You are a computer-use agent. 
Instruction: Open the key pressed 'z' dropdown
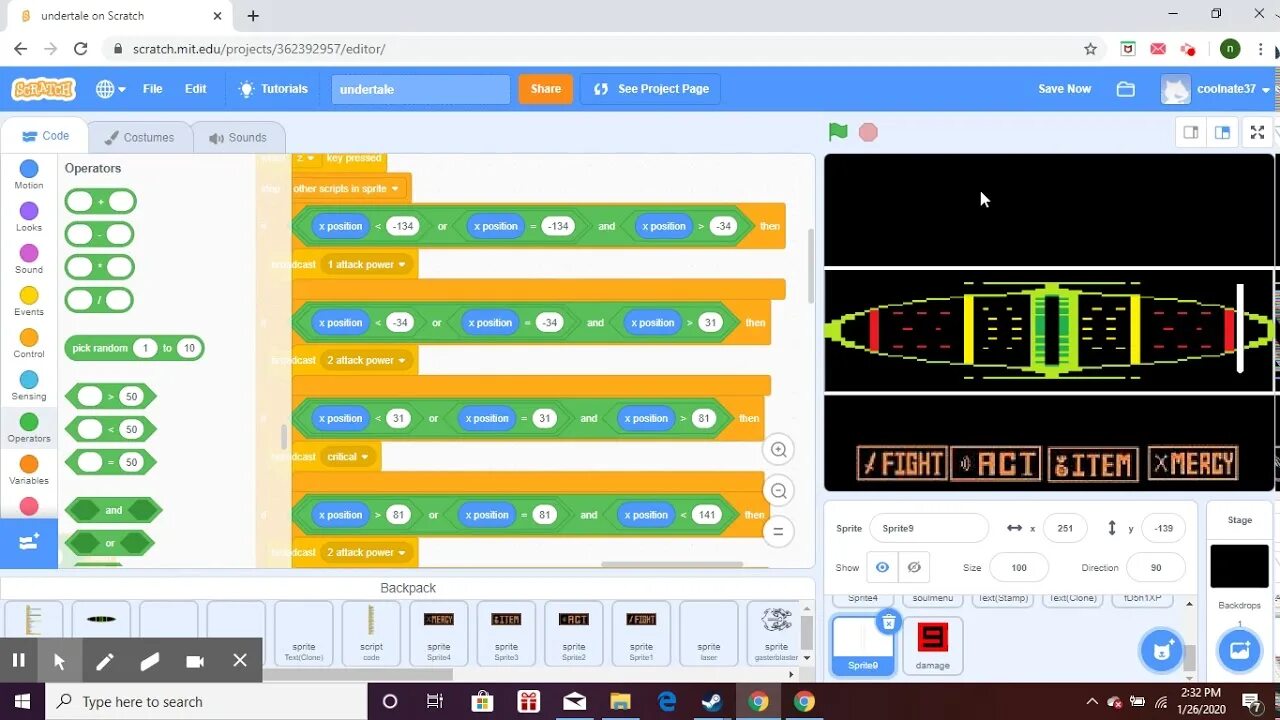[305, 158]
